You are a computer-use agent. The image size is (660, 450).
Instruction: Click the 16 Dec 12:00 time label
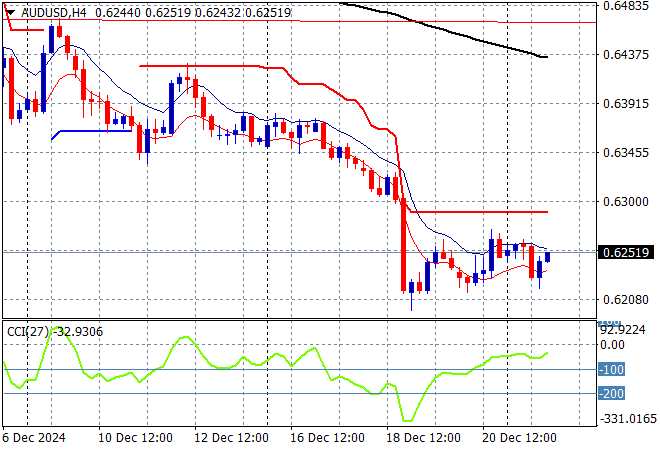point(327,438)
